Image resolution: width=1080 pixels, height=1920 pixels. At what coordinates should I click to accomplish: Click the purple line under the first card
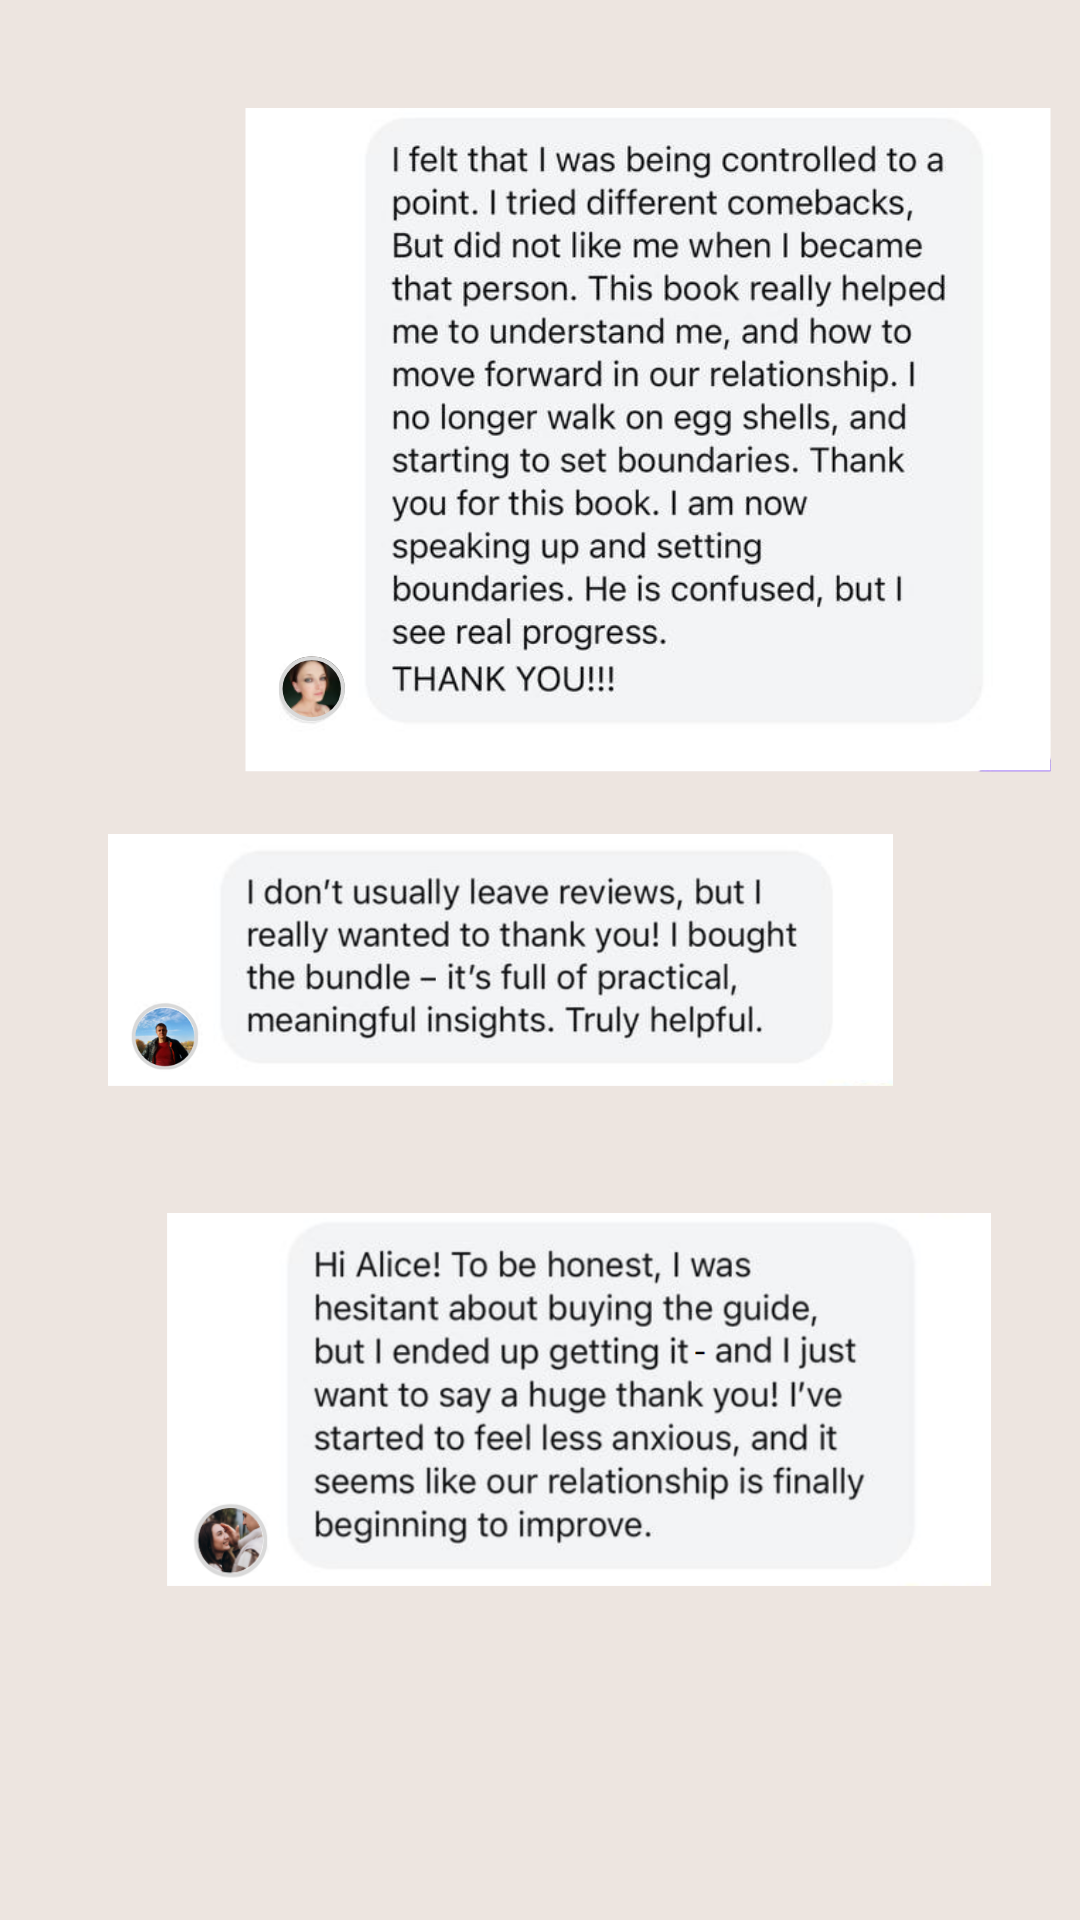1014,769
